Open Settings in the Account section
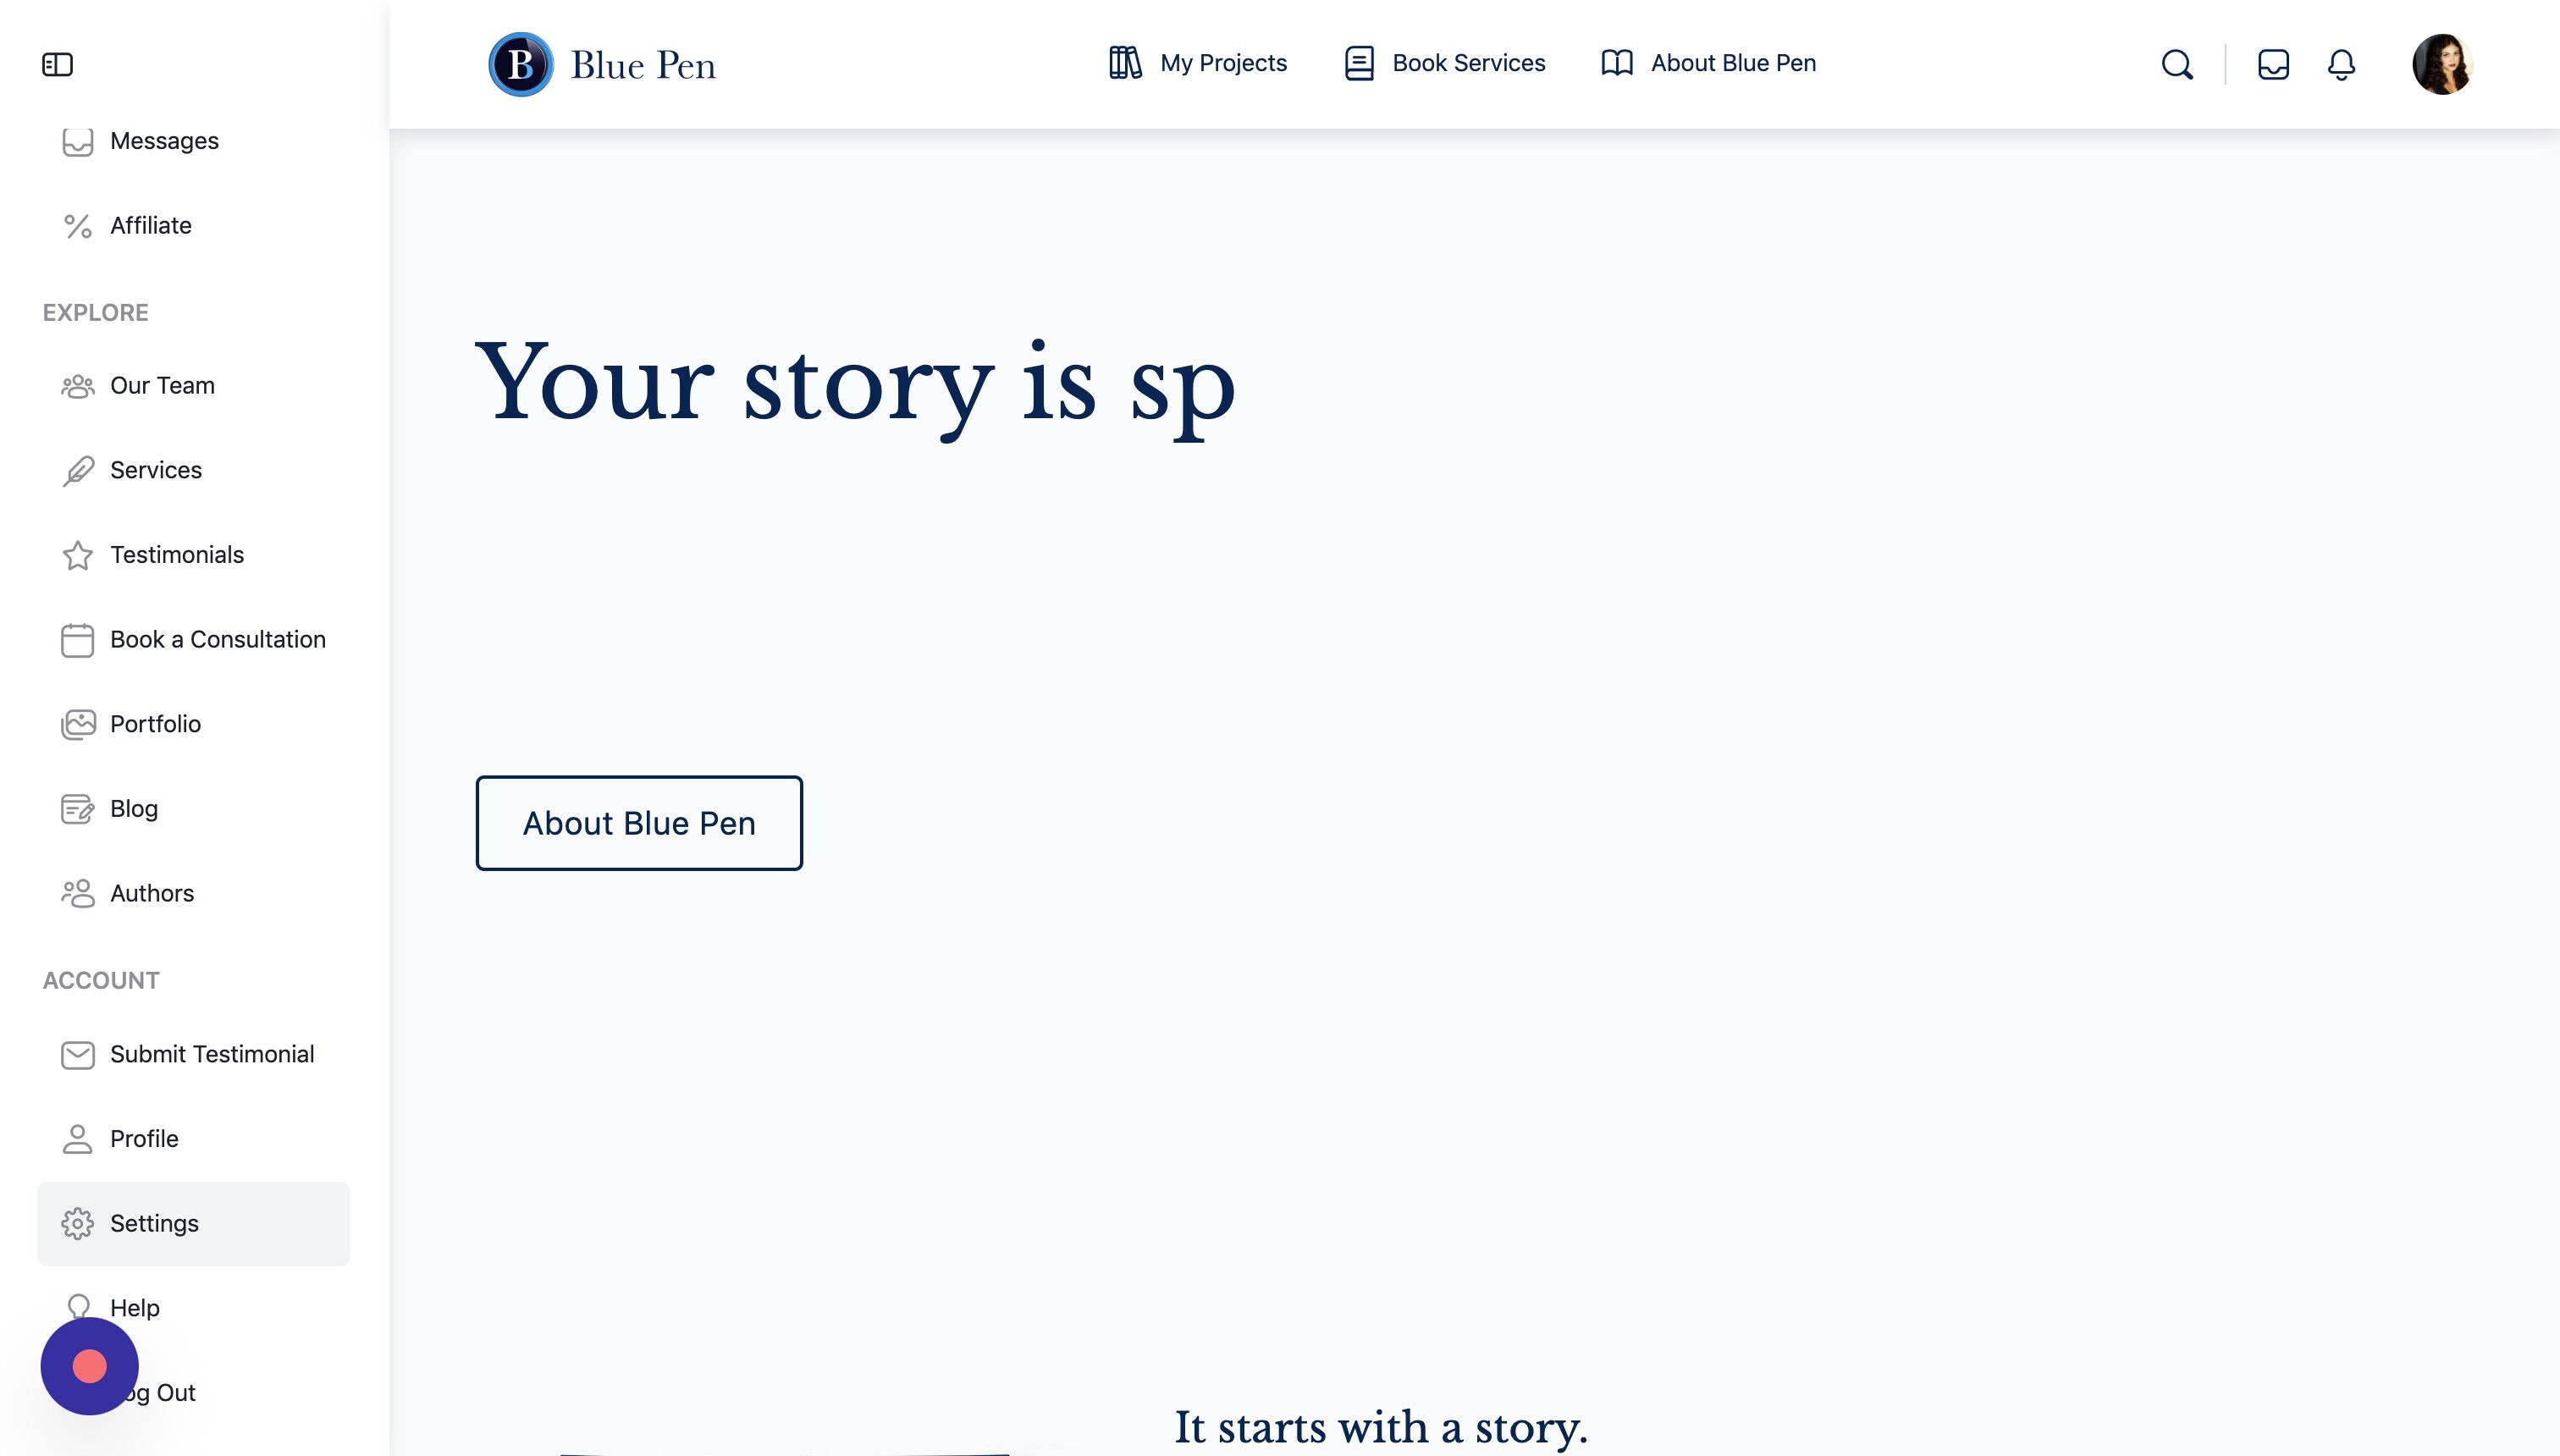Image resolution: width=2560 pixels, height=1456 pixels. 194,1224
